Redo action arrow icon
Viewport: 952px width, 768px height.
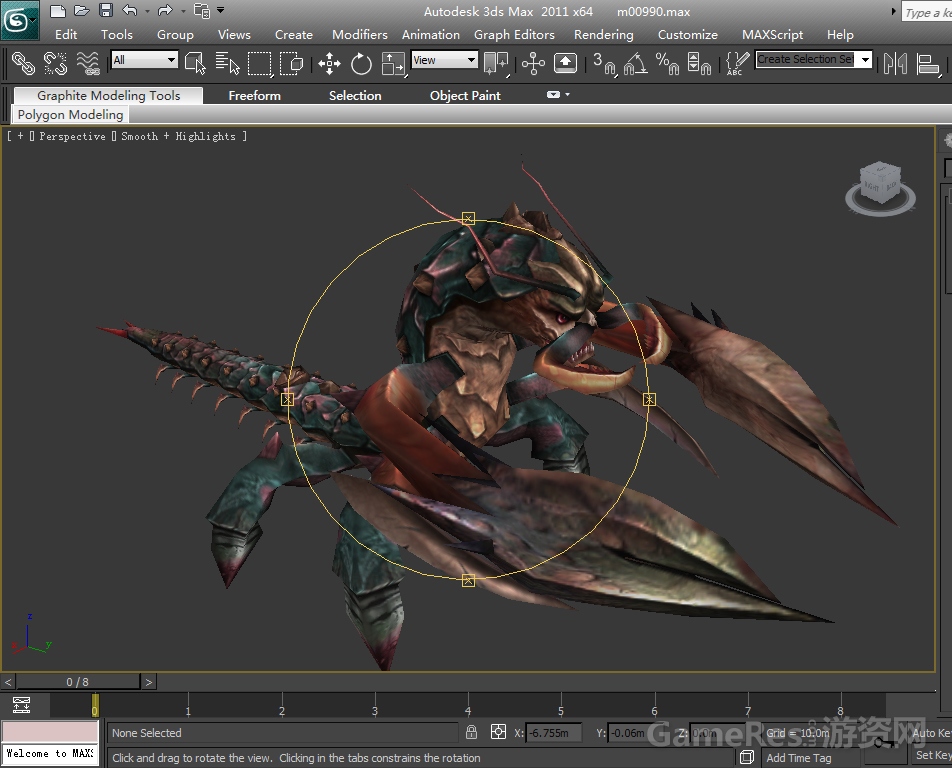pyautogui.click(x=165, y=10)
